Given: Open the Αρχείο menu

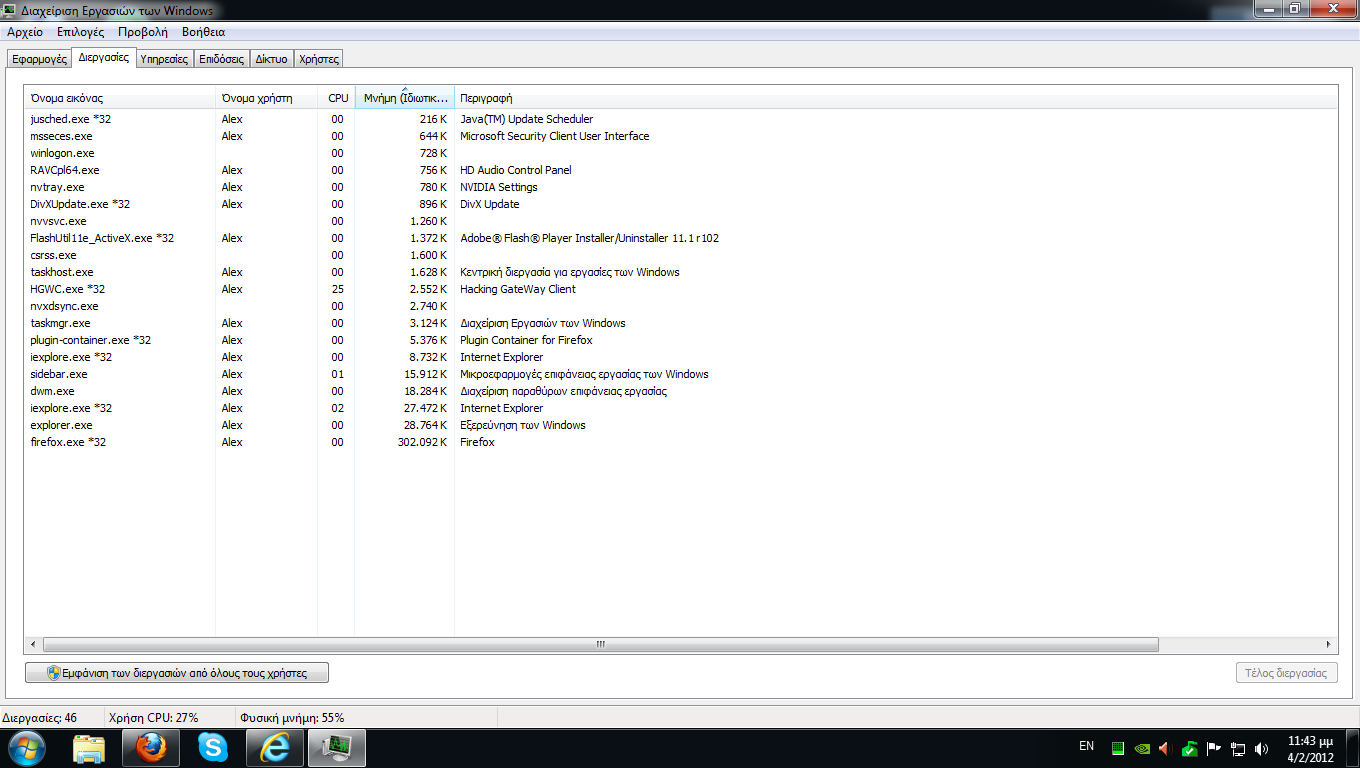Looking at the screenshot, I should click(x=25, y=32).
